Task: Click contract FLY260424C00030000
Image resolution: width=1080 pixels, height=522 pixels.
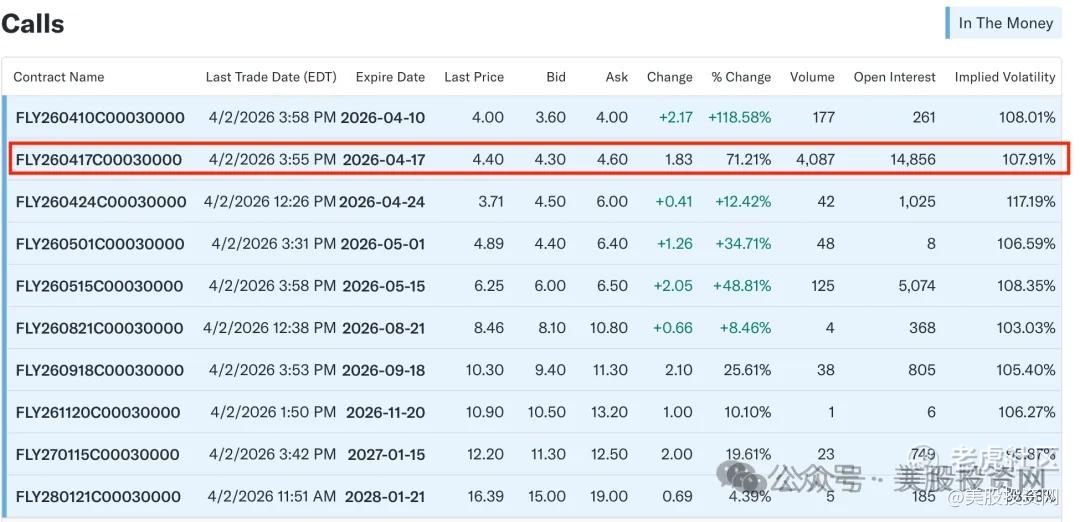Action: pos(101,202)
